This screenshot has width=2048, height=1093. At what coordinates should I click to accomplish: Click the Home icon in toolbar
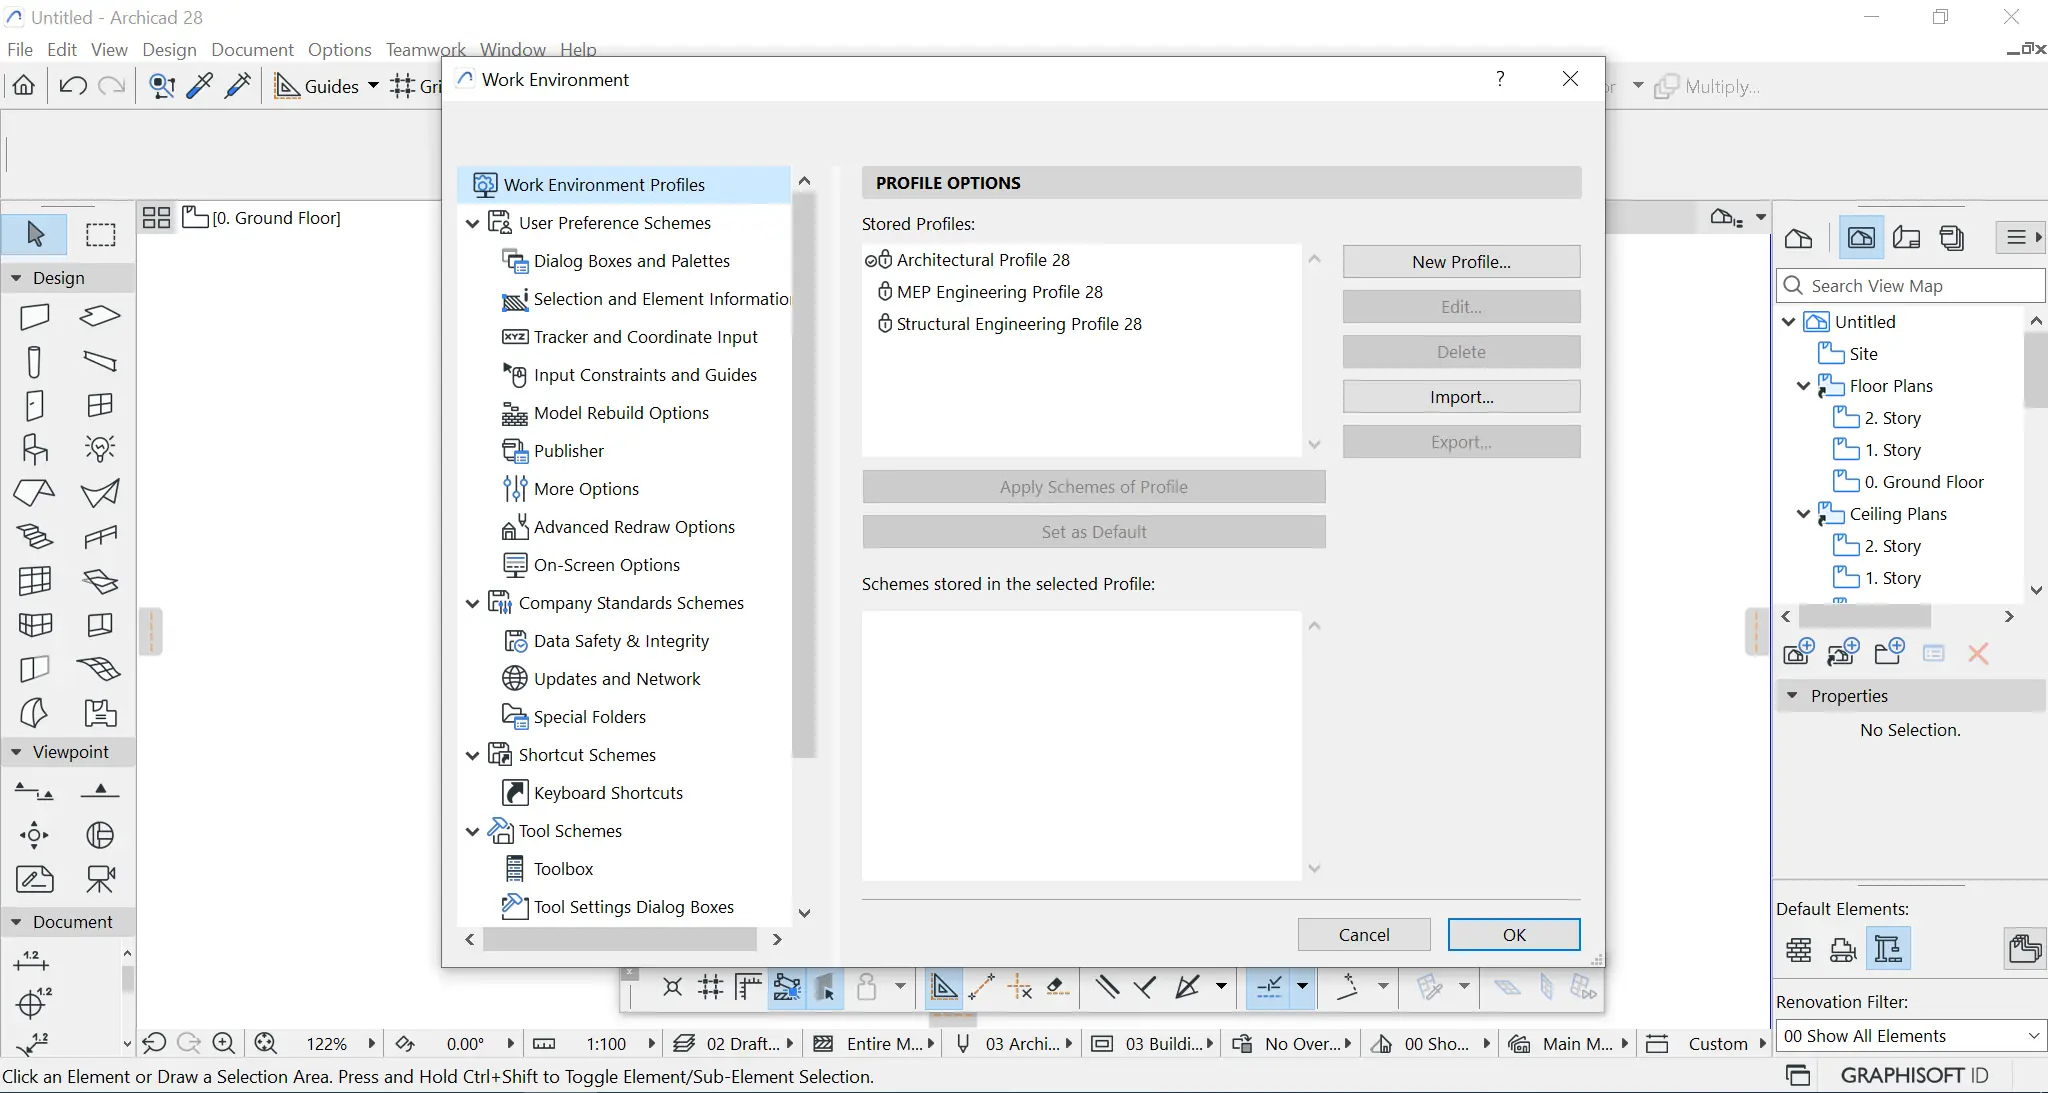tap(24, 86)
